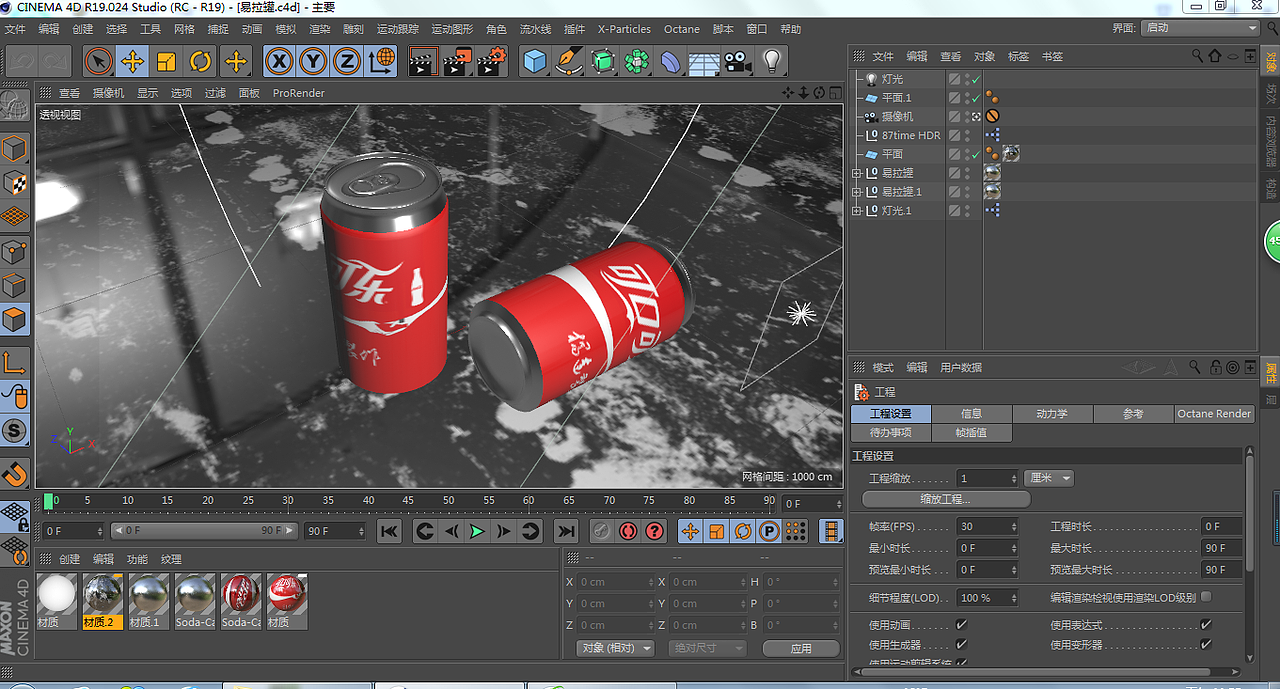Screen dimensions: 1280x689
Task: Activate the Rotate tool in the top toolbar
Action: [x=201, y=62]
